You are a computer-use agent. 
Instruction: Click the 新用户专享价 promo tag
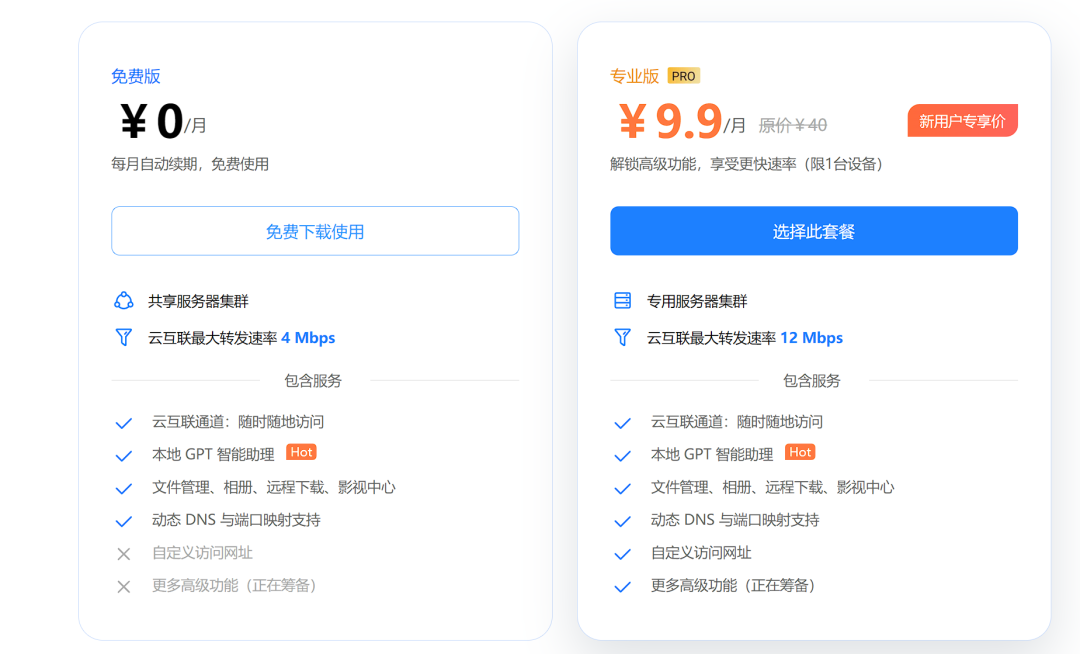(962, 120)
